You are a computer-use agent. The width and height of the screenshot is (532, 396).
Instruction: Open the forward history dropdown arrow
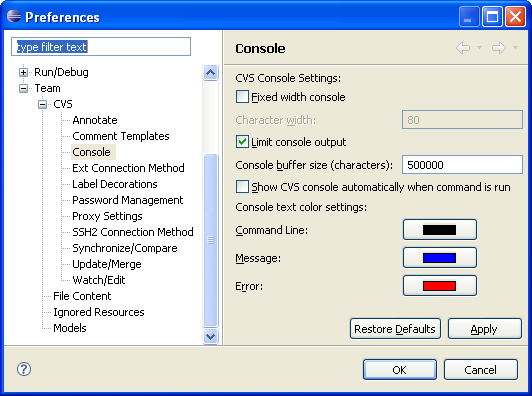515,47
